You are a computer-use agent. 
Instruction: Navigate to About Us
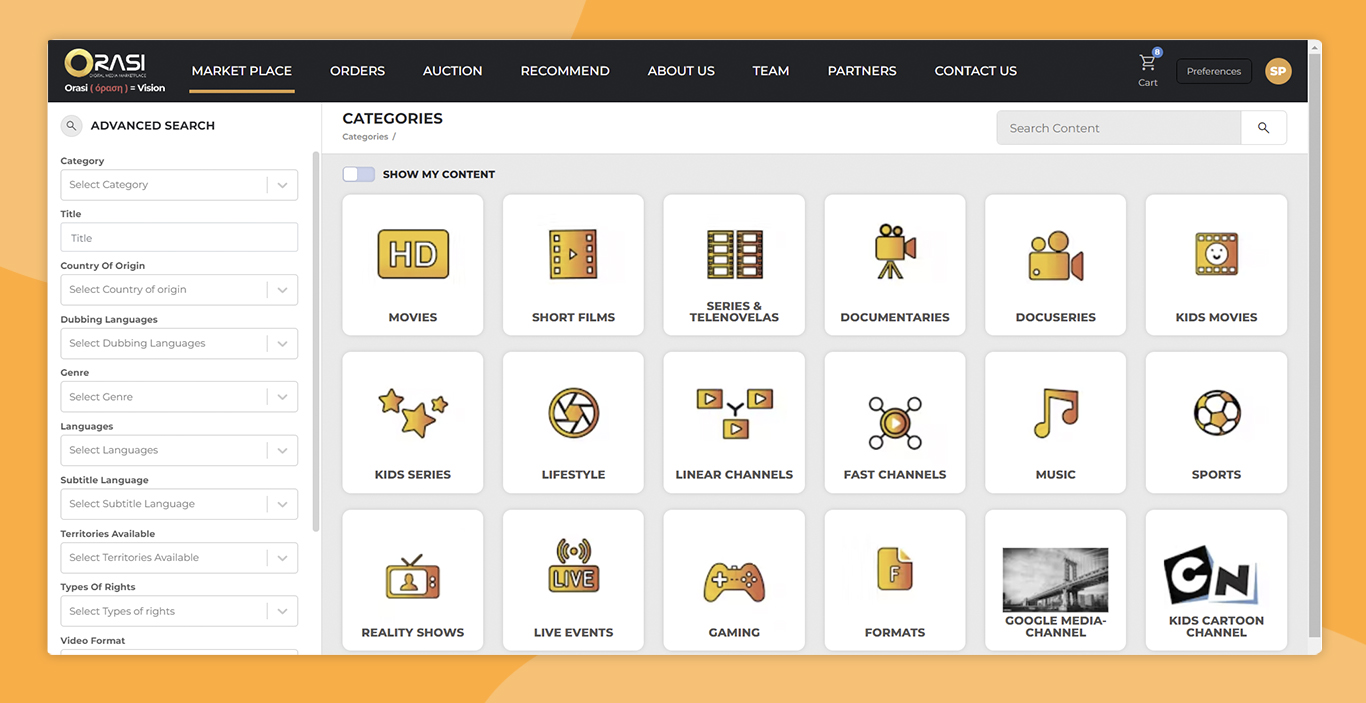[681, 71]
